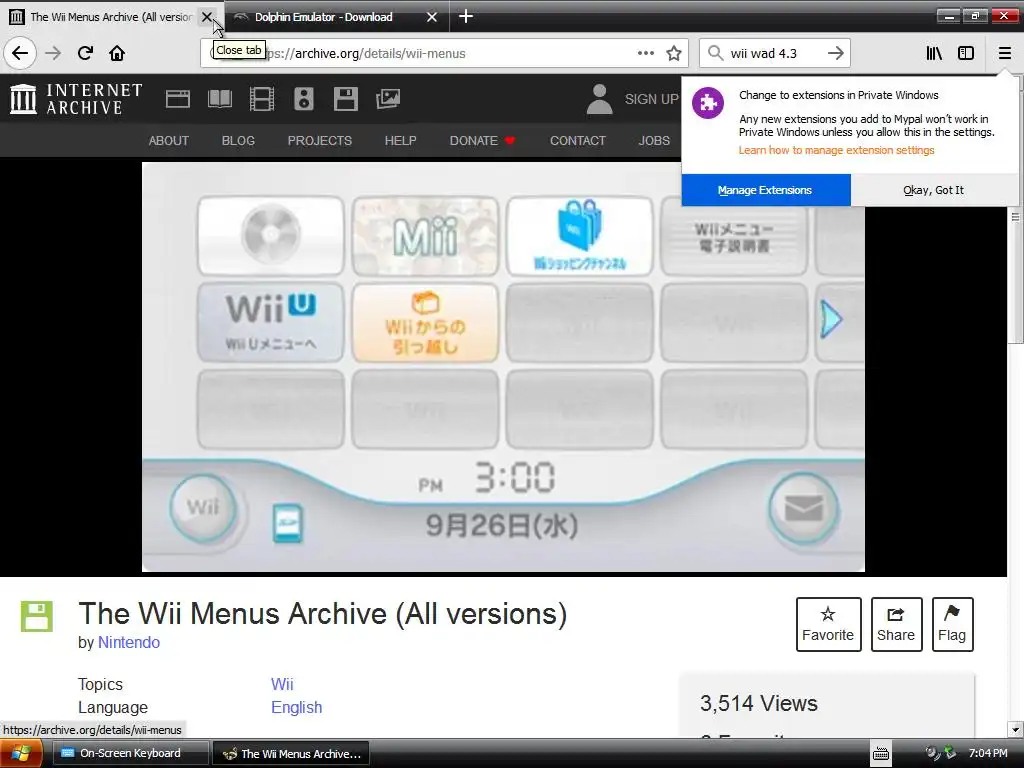The height and width of the screenshot is (768, 1024).
Task: Open the Web section icon
Action: (178, 99)
